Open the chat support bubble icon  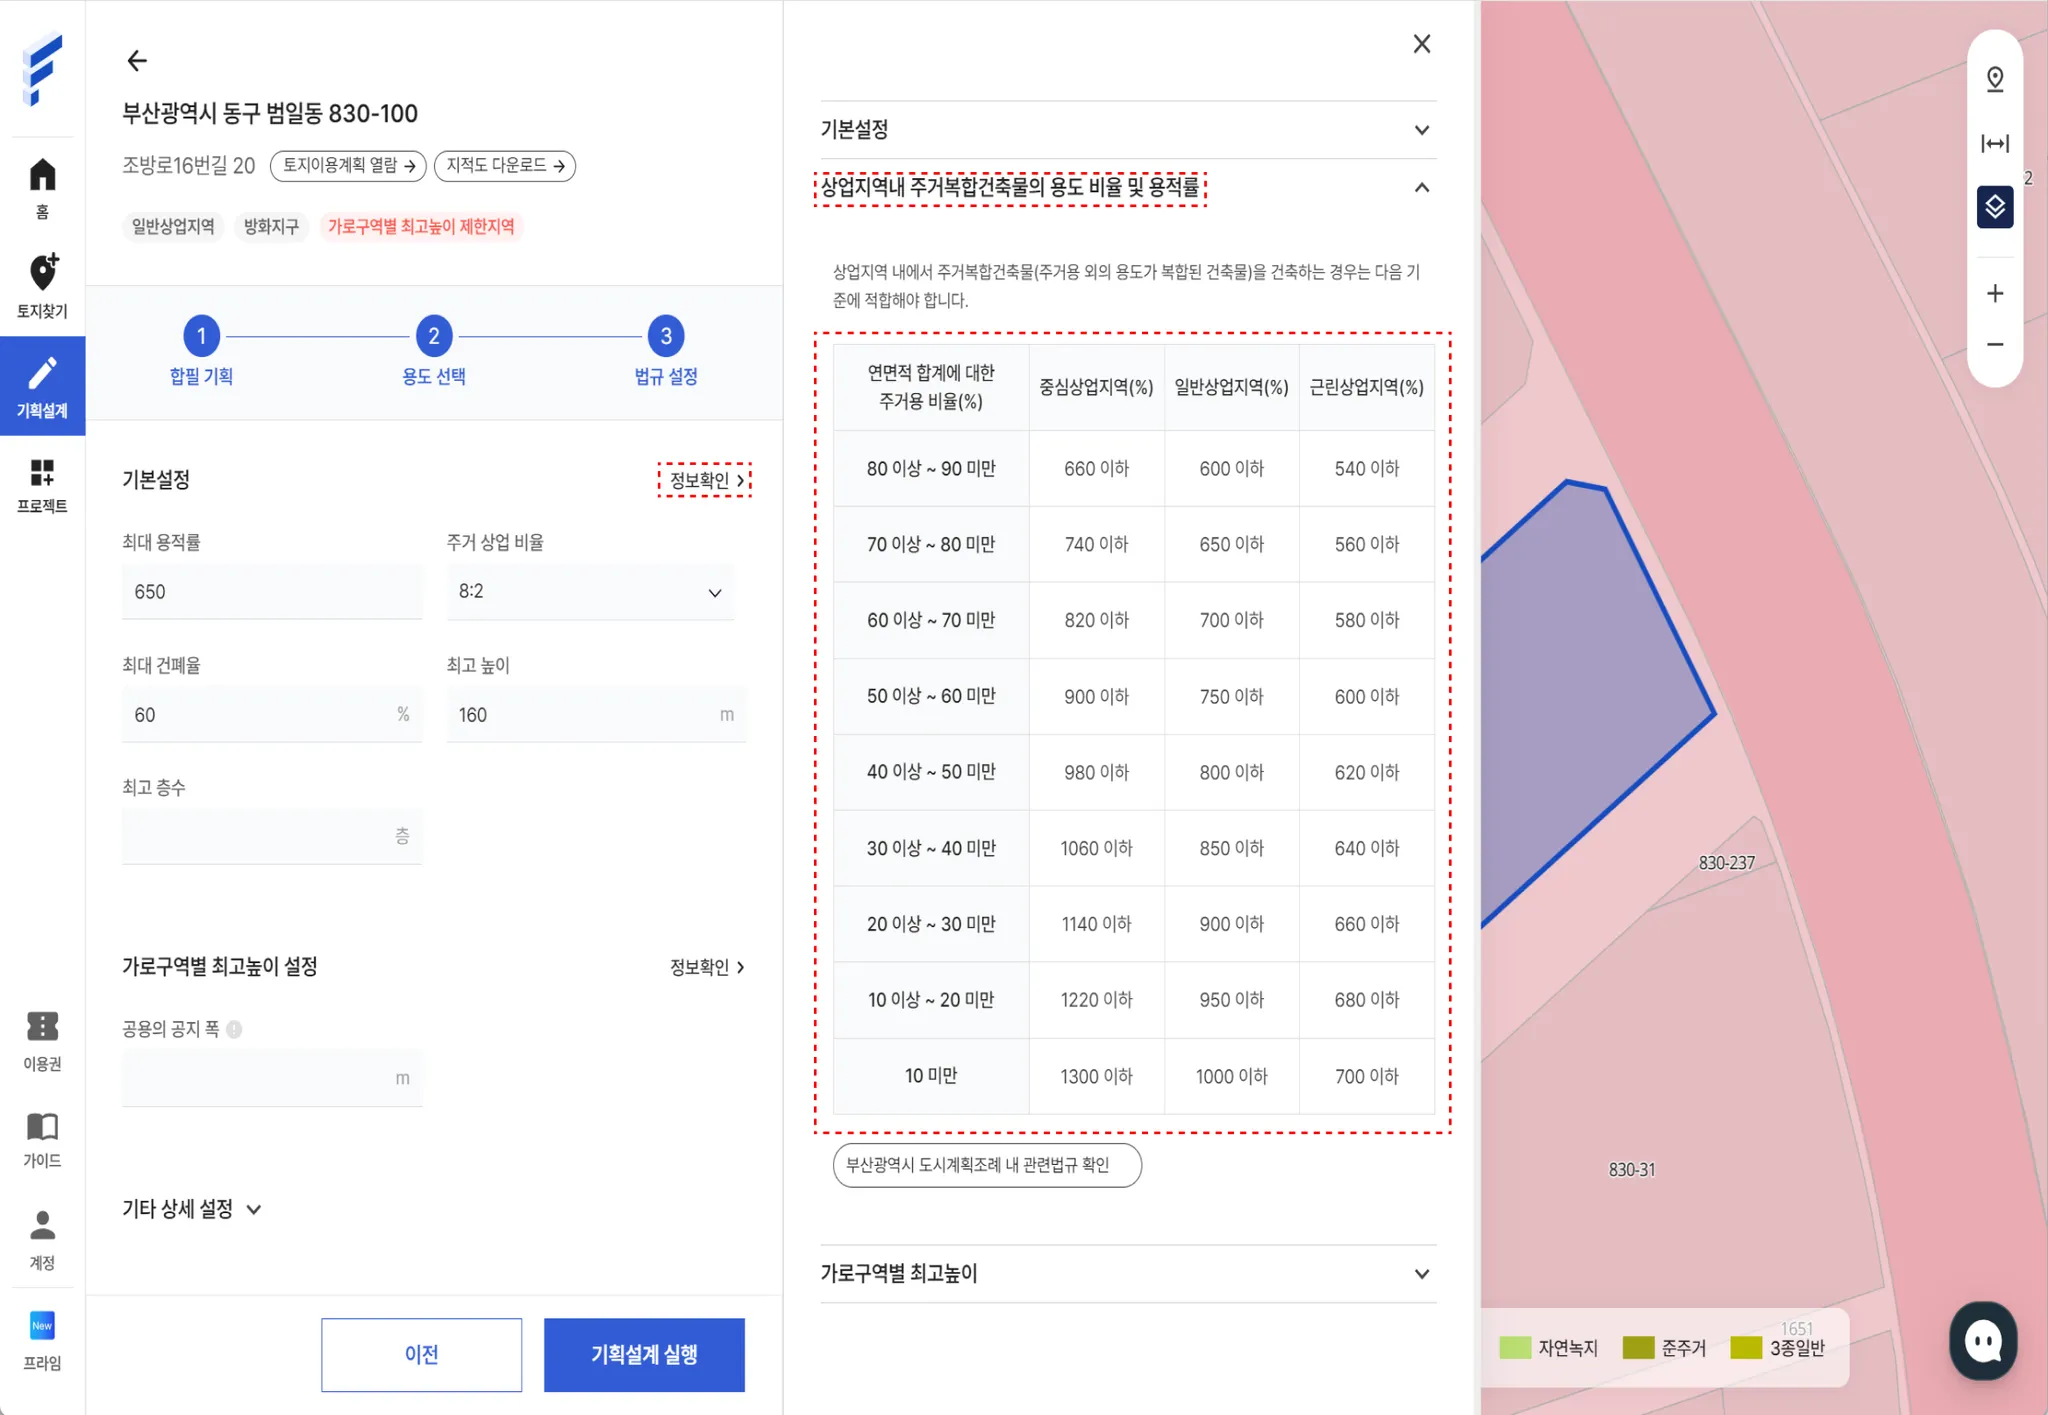coord(1982,1341)
